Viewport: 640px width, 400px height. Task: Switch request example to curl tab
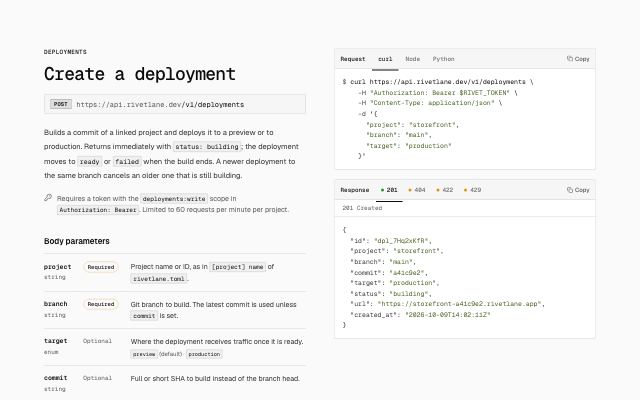385,59
